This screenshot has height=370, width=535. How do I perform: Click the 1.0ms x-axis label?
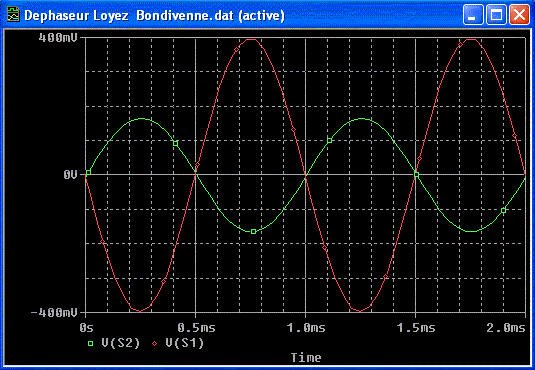(x=306, y=328)
